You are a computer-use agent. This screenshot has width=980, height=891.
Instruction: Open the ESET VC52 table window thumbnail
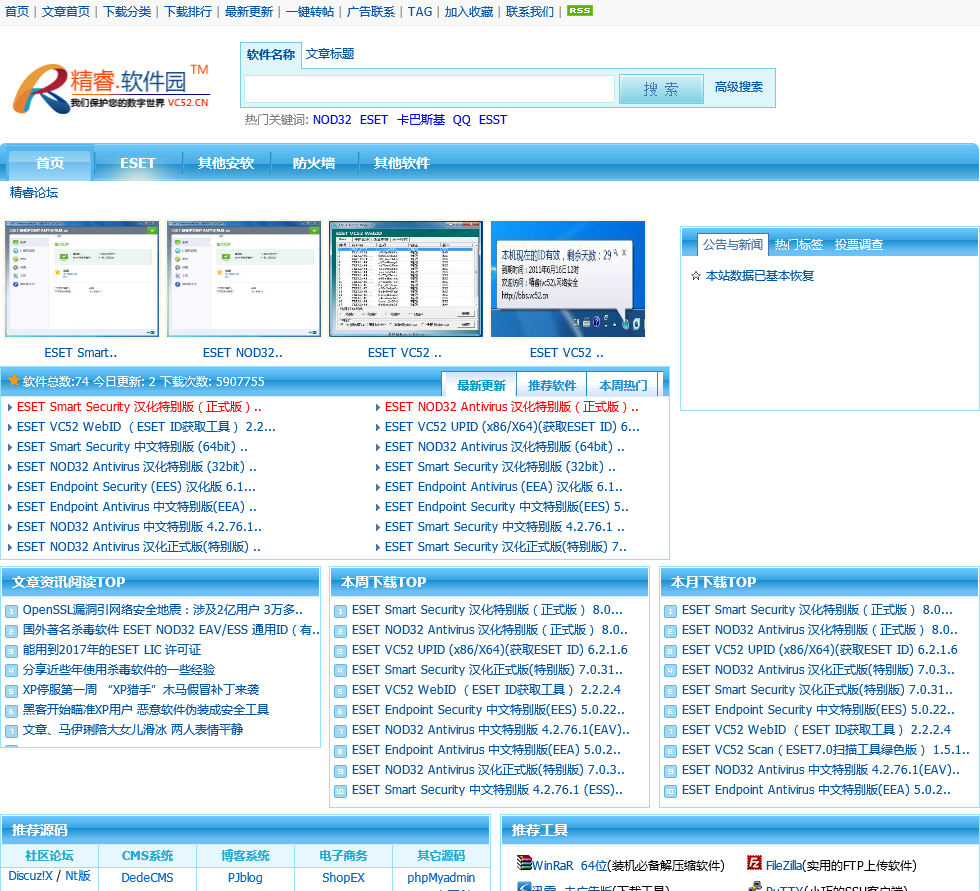pos(406,279)
